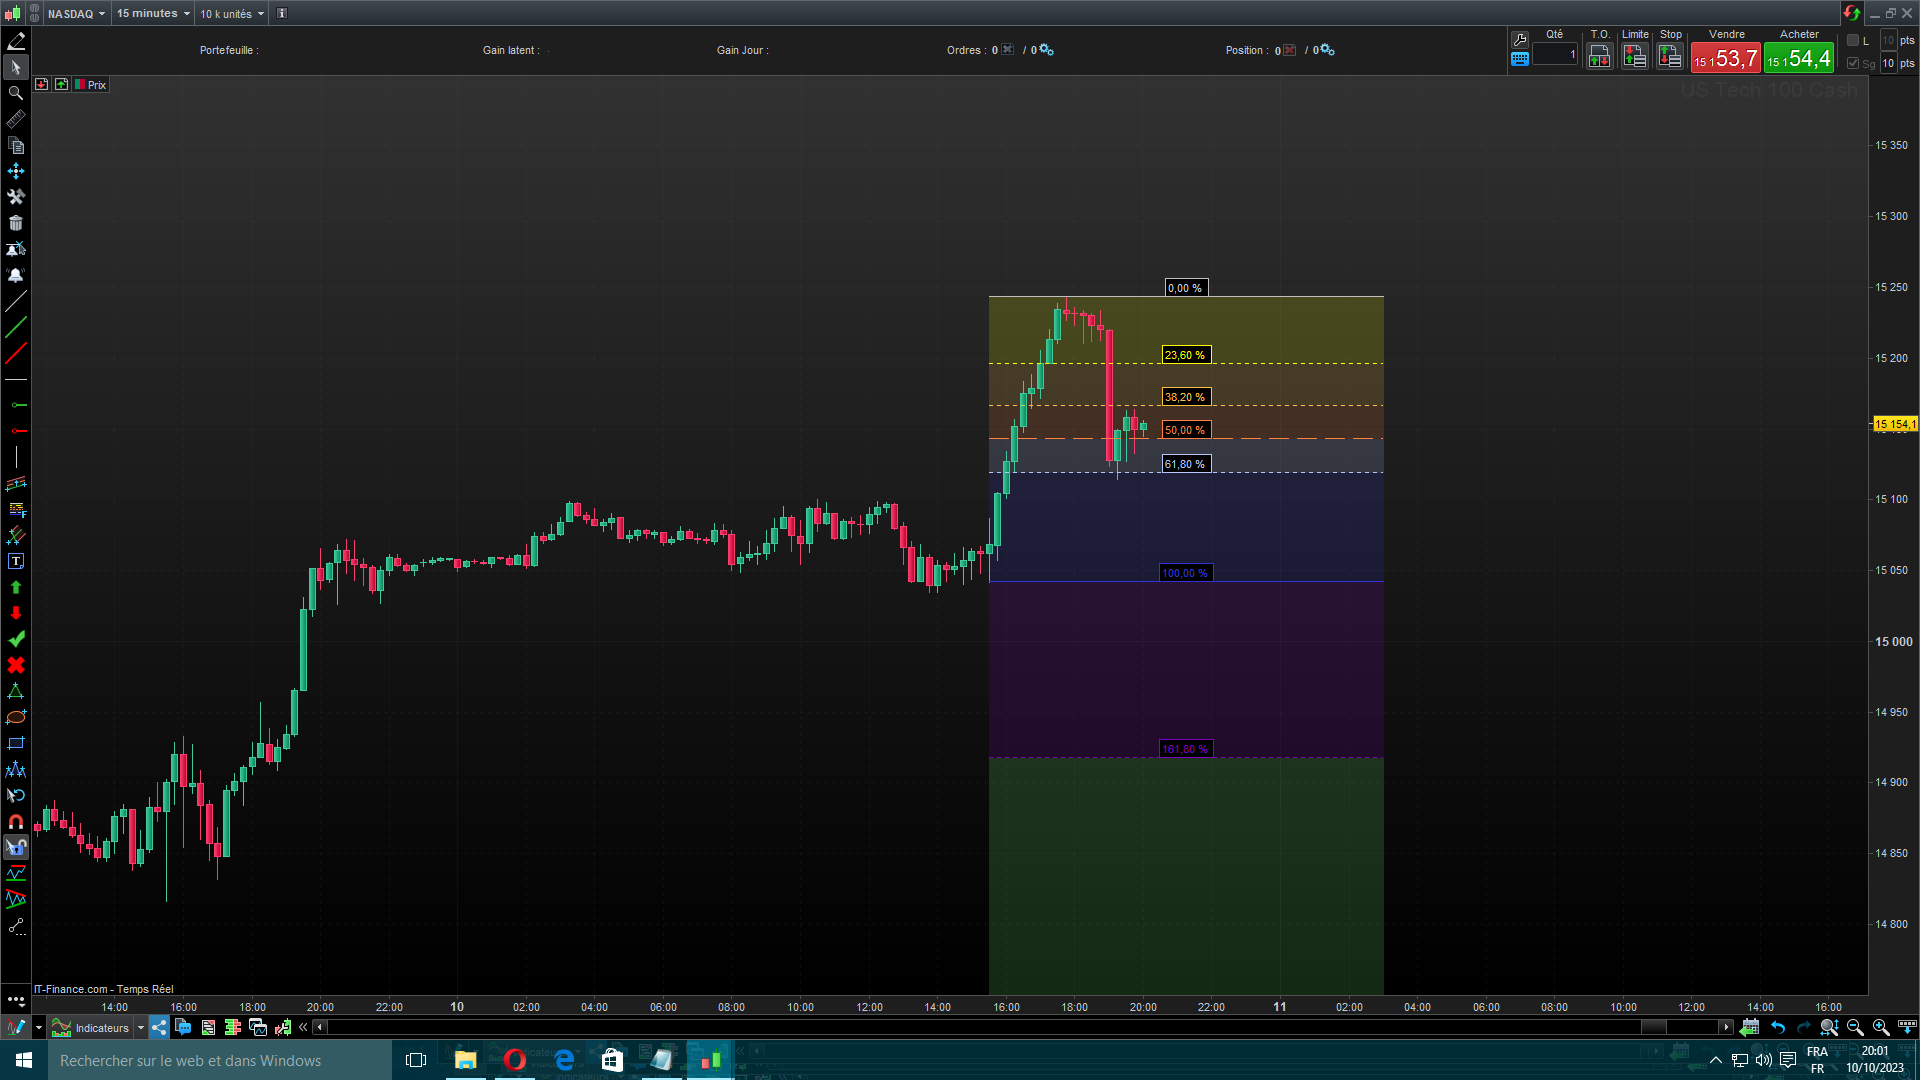The width and height of the screenshot is (1920, 1080).
Task: Click the blue keyboard icon
Action: coord(1519,59)
